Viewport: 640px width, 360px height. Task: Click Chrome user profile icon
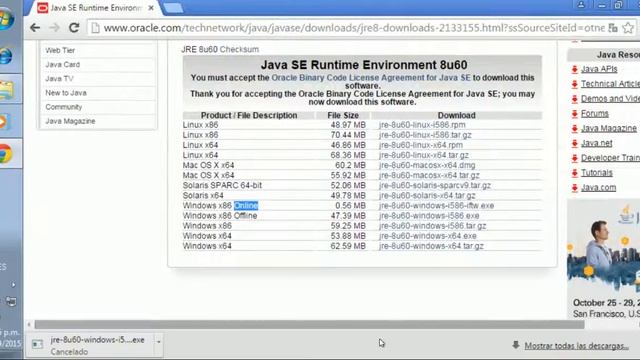click(581, 5)
